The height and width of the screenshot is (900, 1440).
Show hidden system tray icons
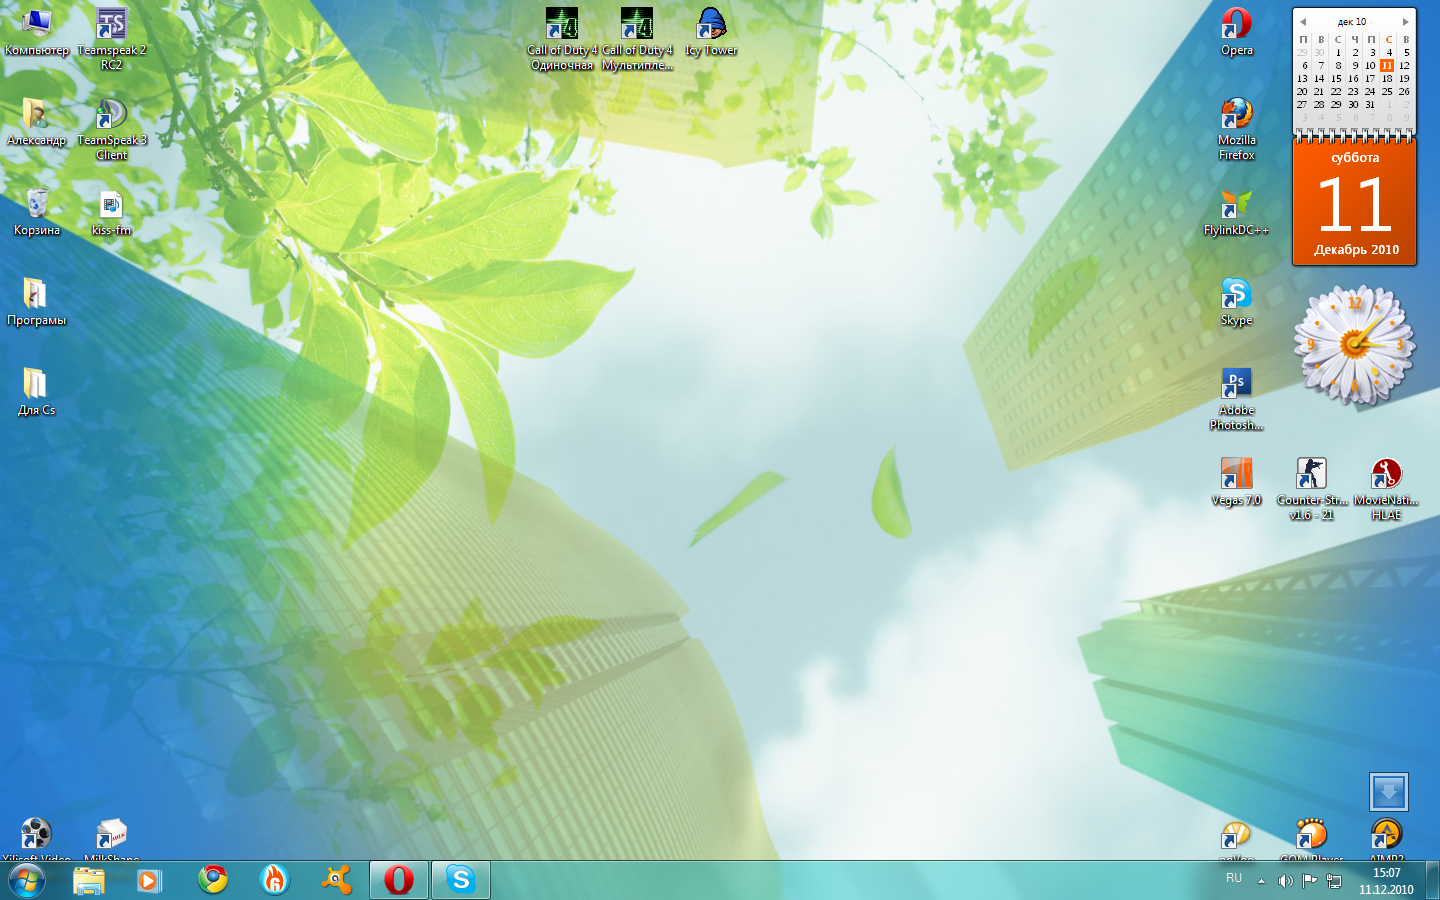1261,881
